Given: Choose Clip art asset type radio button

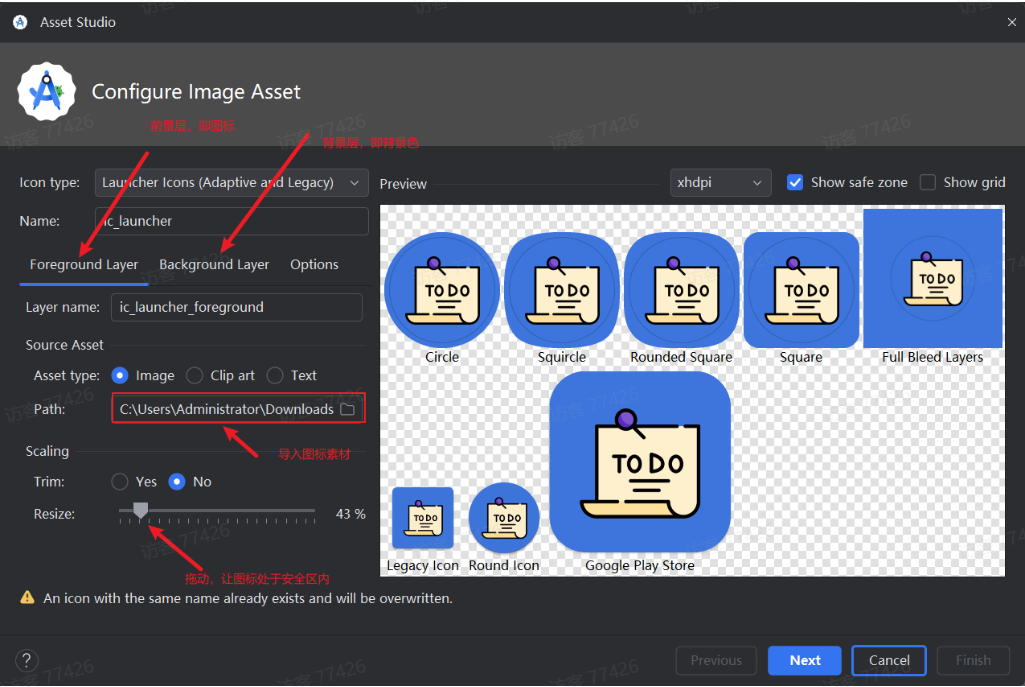Looking at the screenshot, I should [x=194, y=375].
